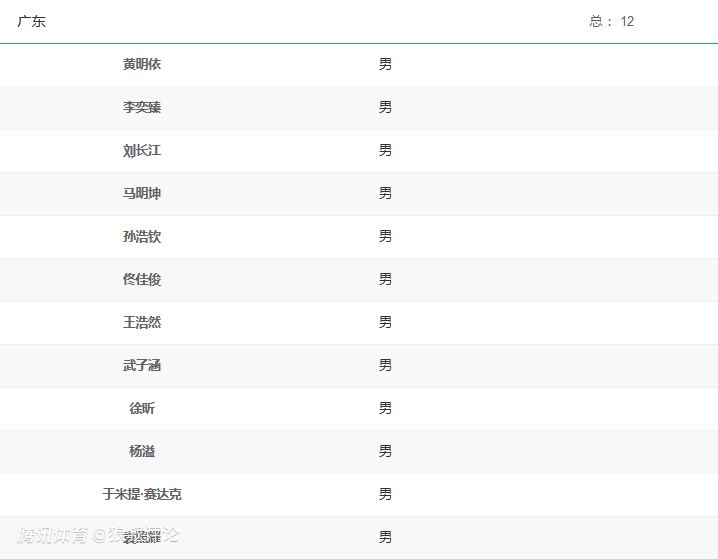Choose player 杨溢 in the list
The width and height of the screenshot is (718, 559).
coord(142,451)
